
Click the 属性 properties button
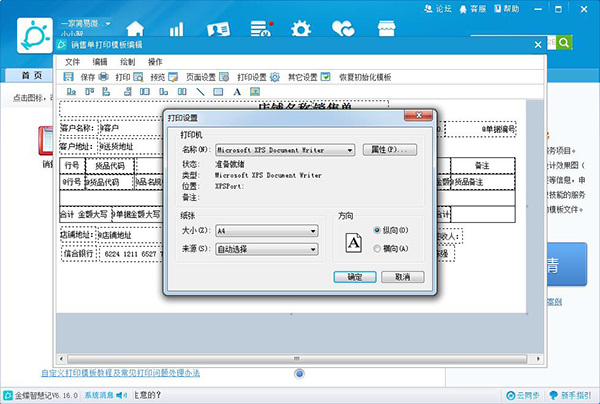[x=386, y=150]
